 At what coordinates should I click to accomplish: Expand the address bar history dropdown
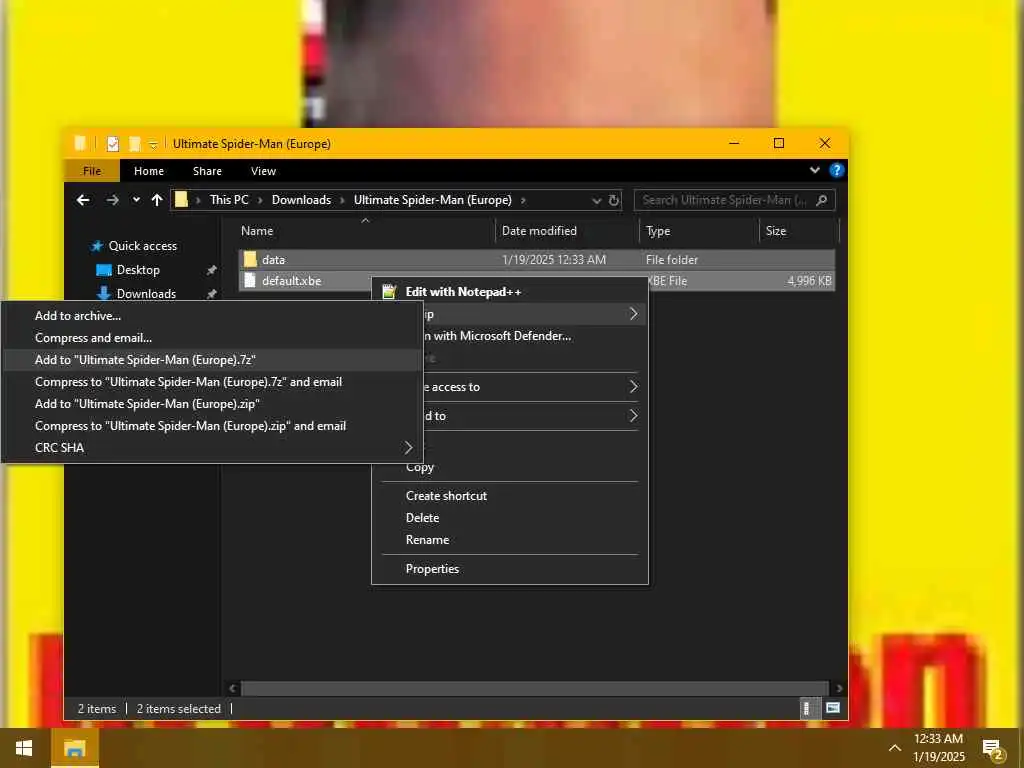pyautogui.click(x=596, y=200)
